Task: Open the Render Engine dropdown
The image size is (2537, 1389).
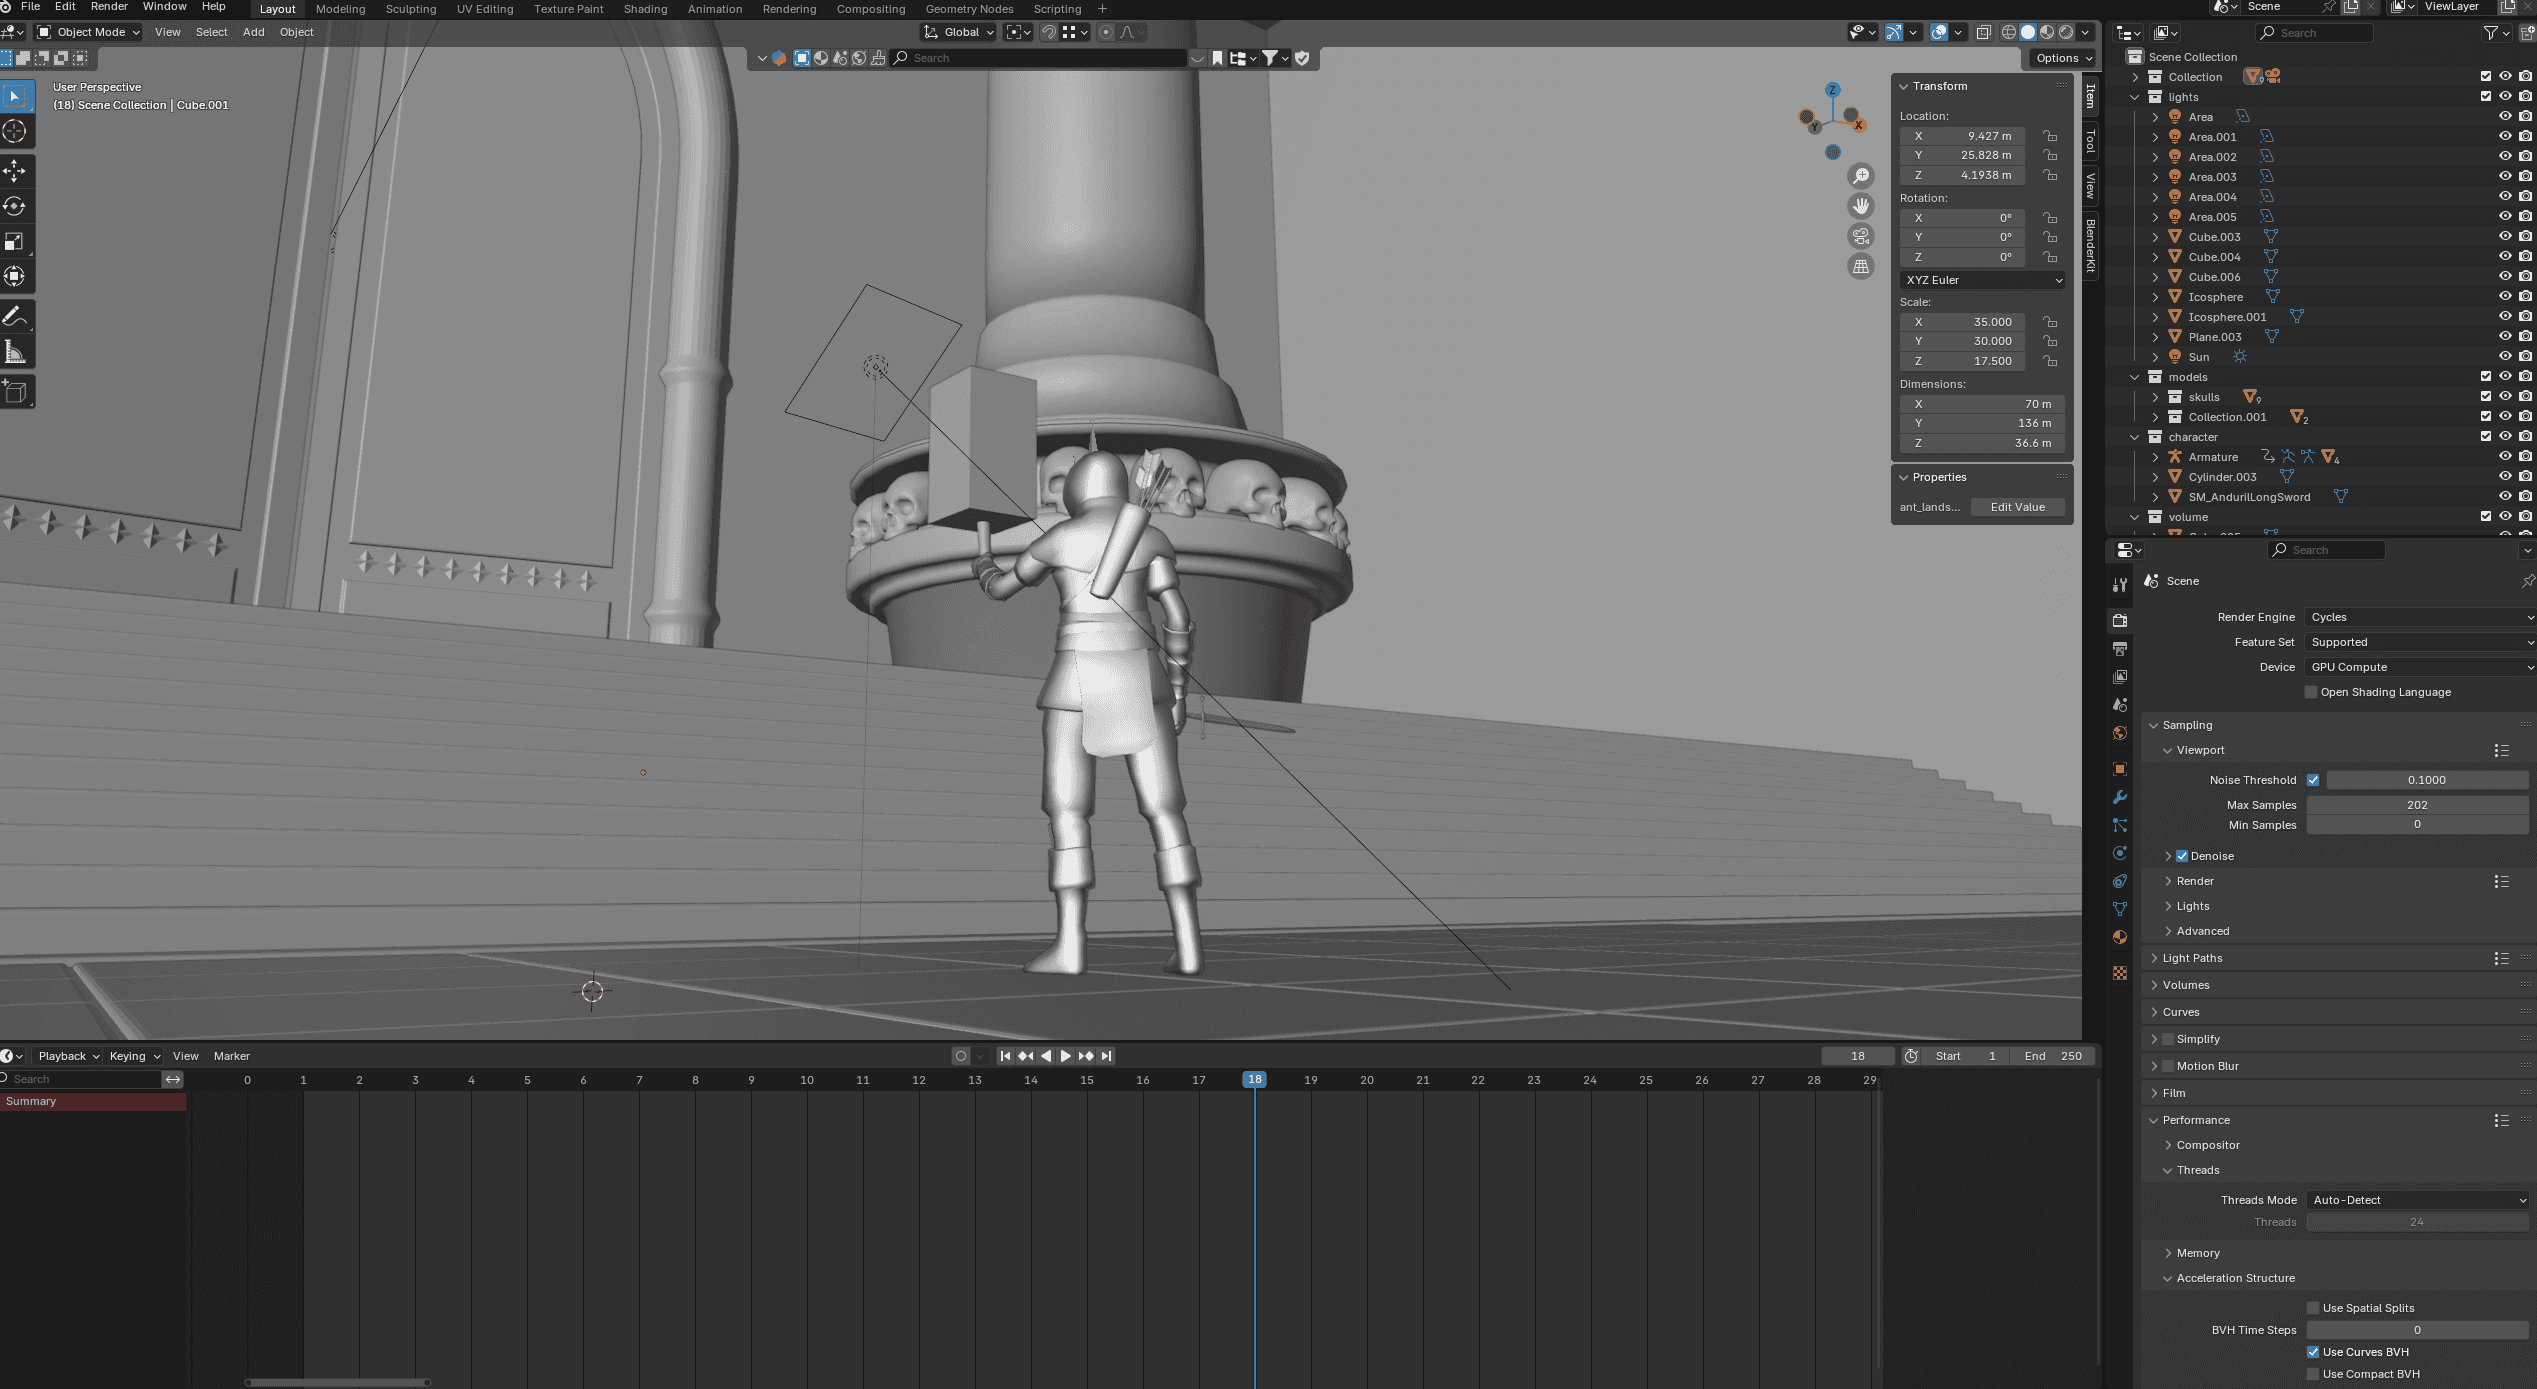Action: [x=2418, y=617]
